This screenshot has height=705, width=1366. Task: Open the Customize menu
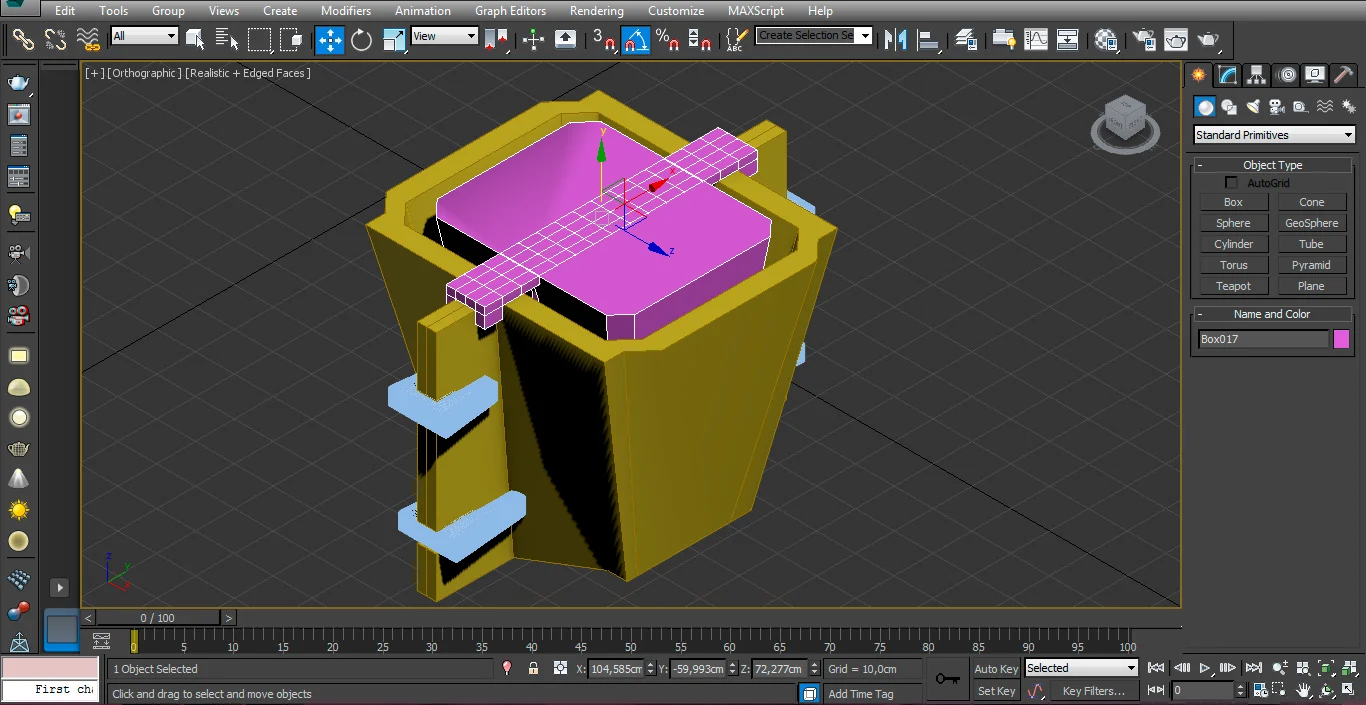[676, 11]
